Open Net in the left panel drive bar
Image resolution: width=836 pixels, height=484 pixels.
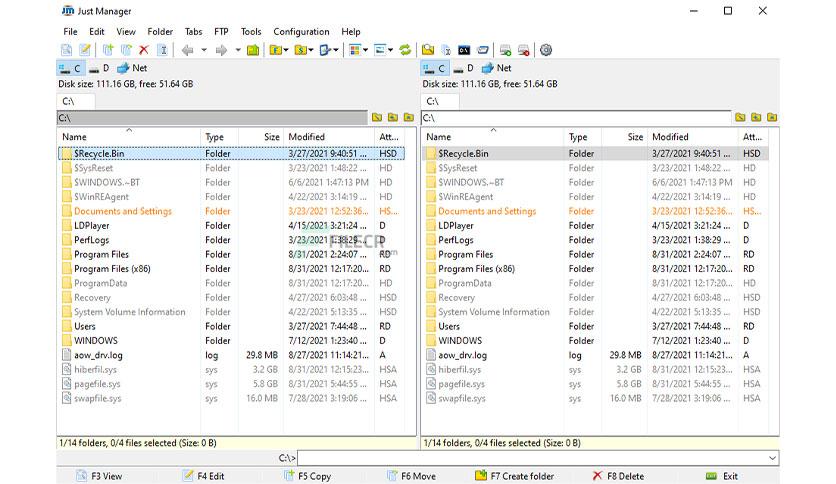coord(132,68)
